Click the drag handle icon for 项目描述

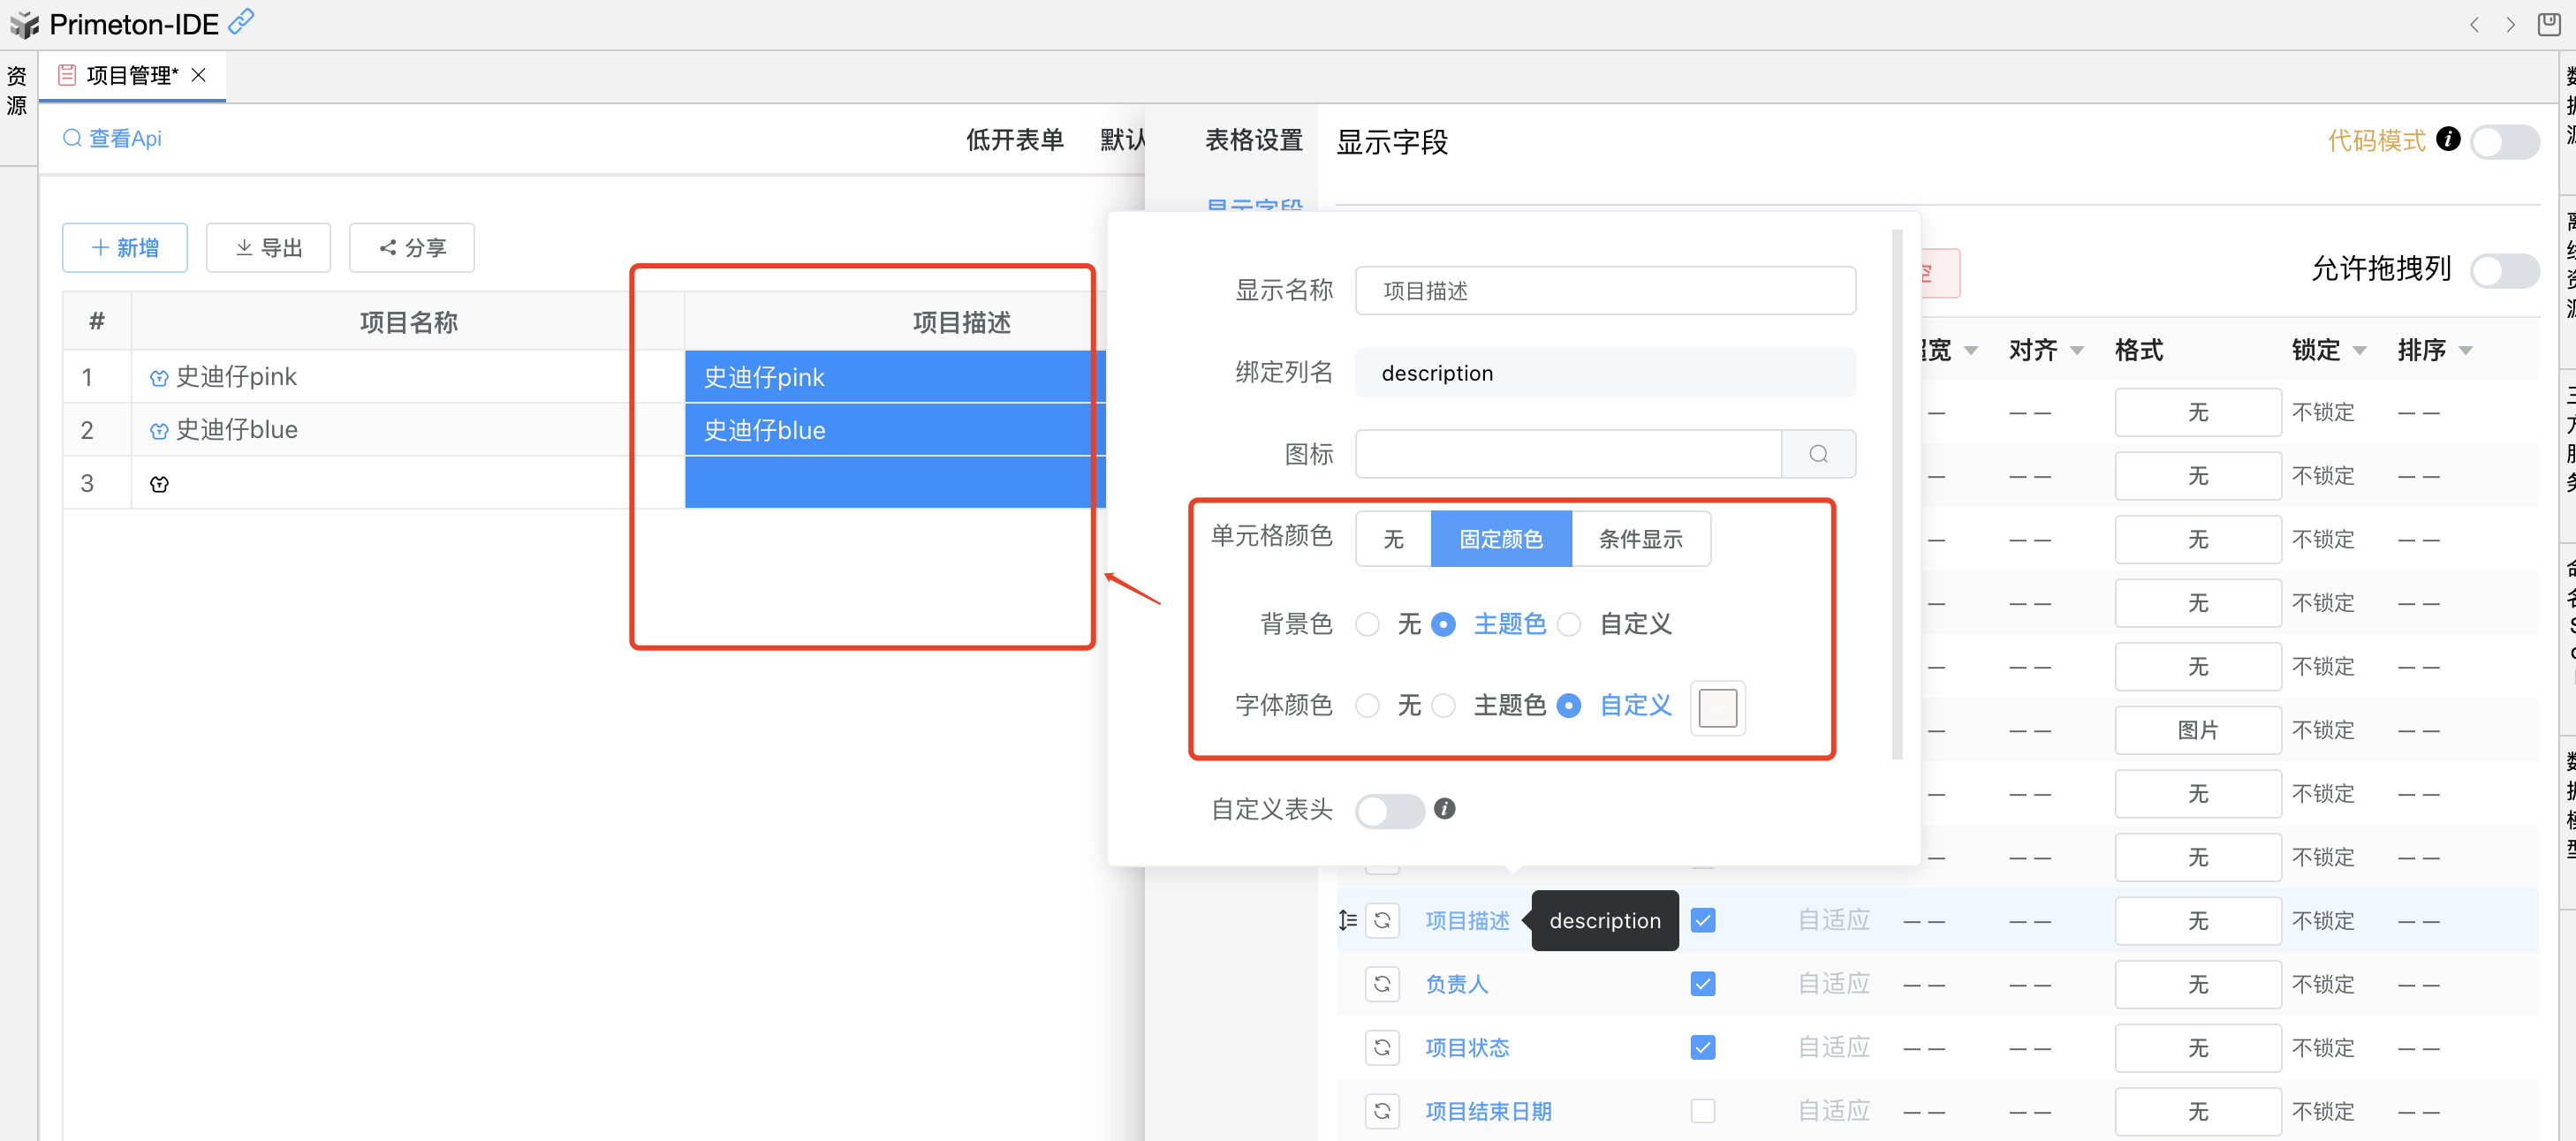[x=1348, y=920]
